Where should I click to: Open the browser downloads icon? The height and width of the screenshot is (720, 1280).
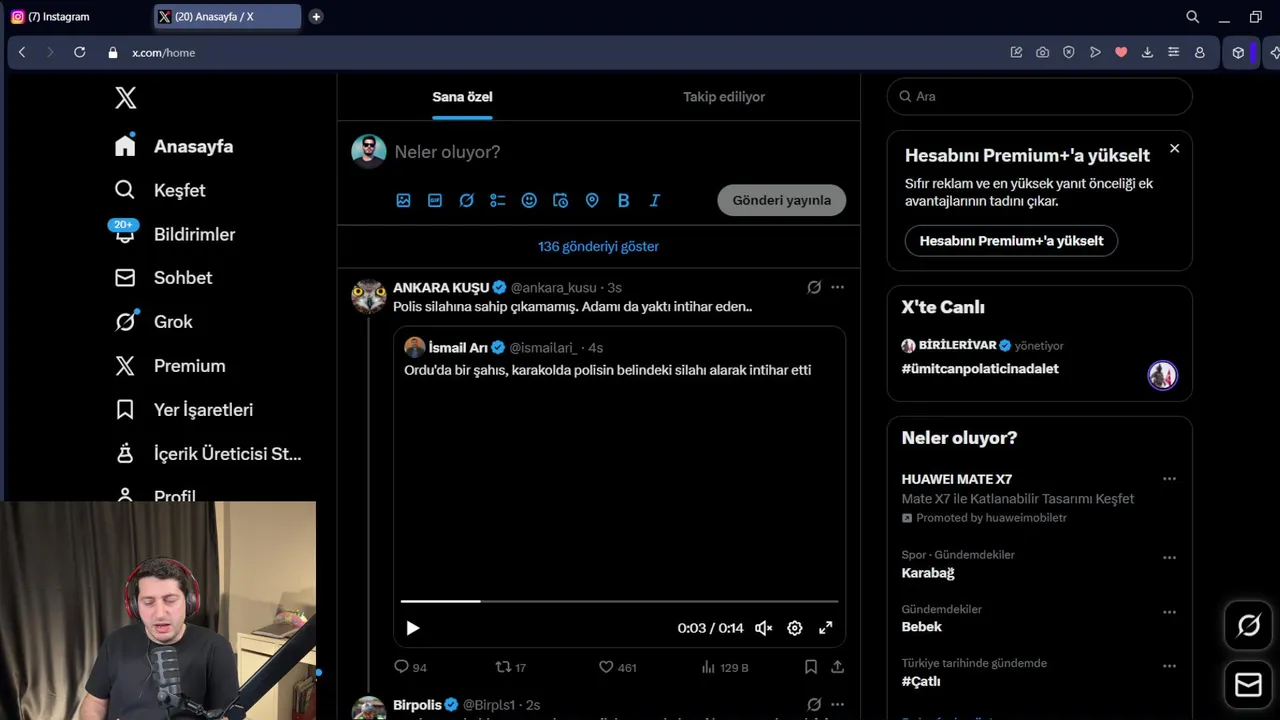click(x=1147, y=52)
